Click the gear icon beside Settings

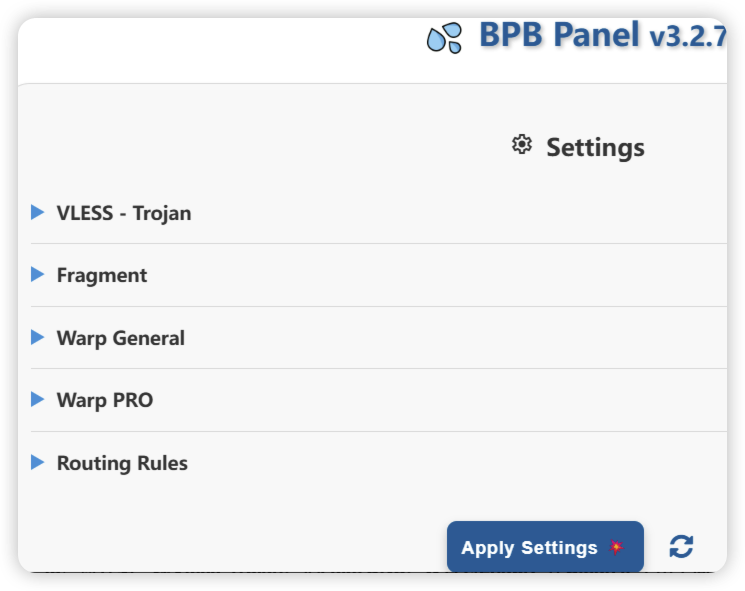pyautogui.click(x=522, y=144)
